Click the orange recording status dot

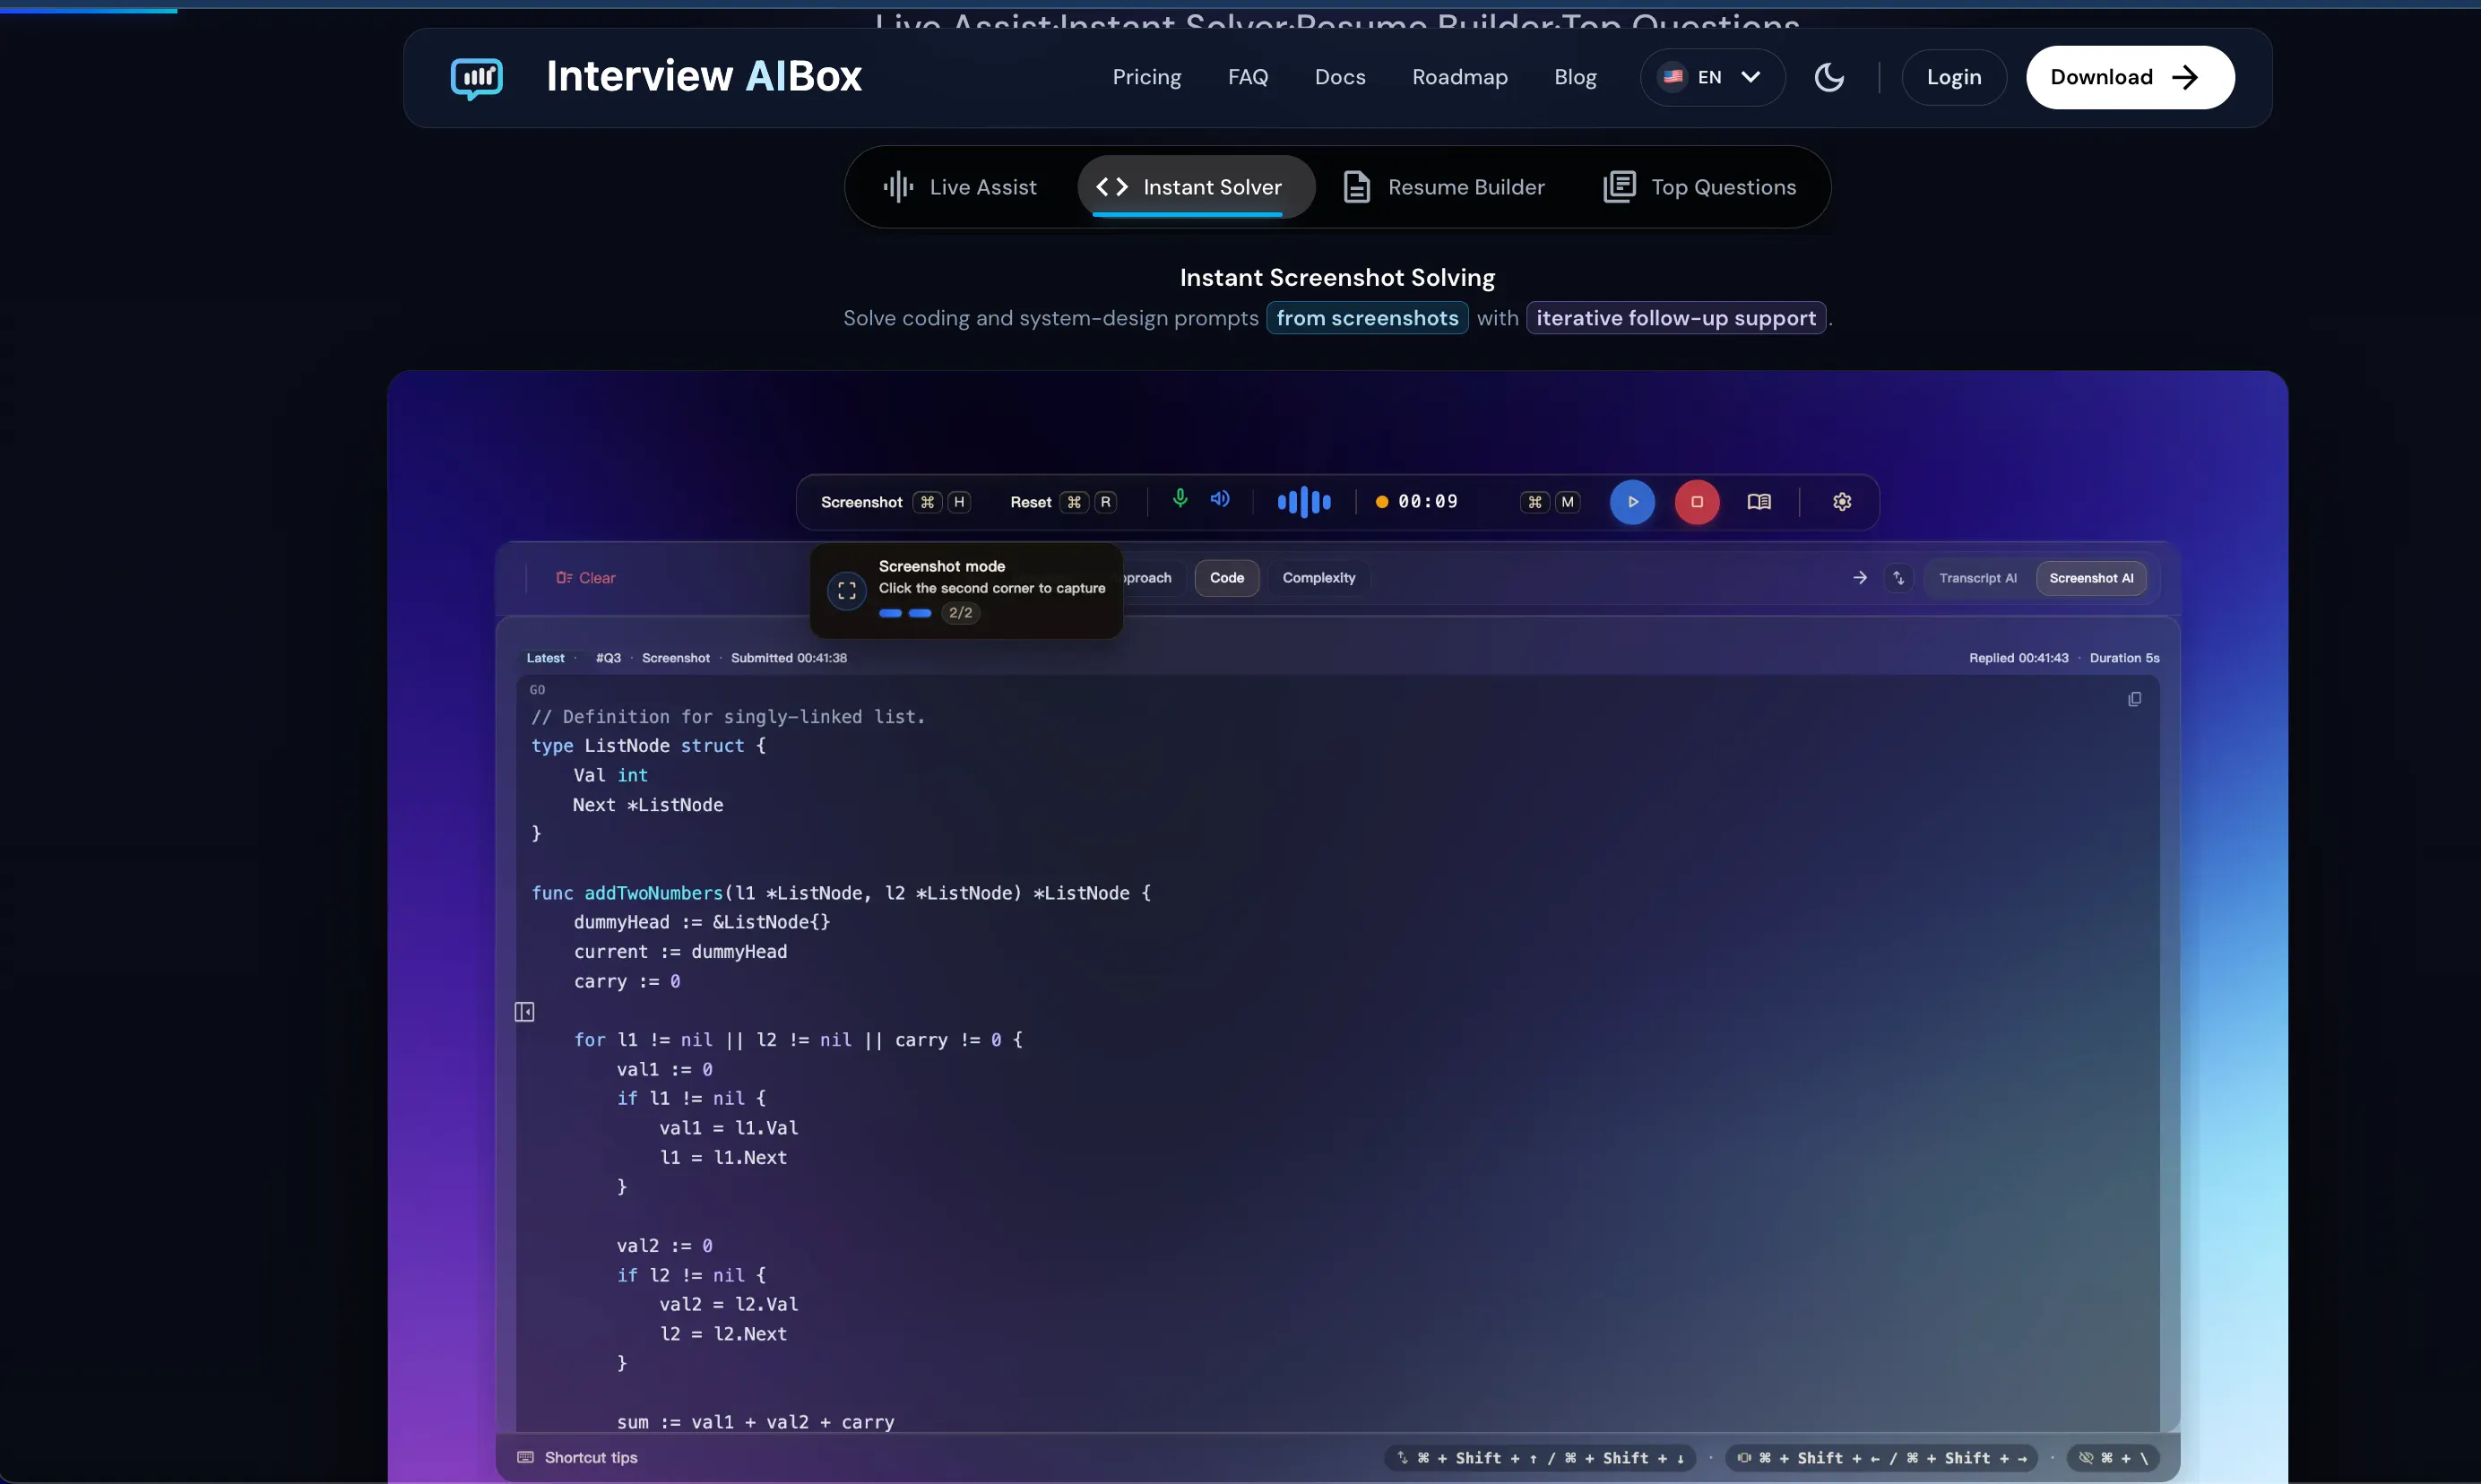point(1381,502)
